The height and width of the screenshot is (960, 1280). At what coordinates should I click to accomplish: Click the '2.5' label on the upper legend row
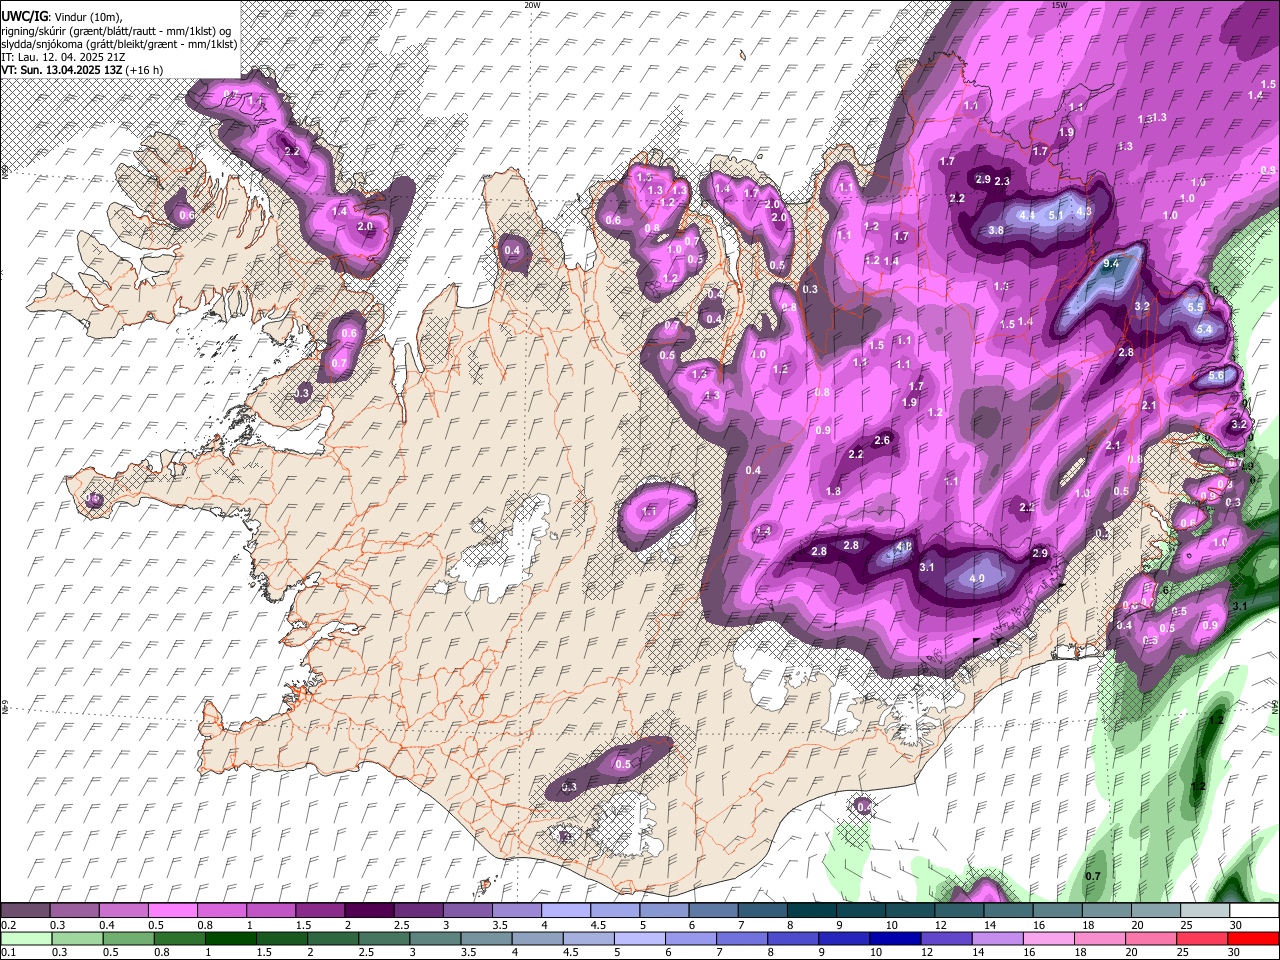click(401, 926)
